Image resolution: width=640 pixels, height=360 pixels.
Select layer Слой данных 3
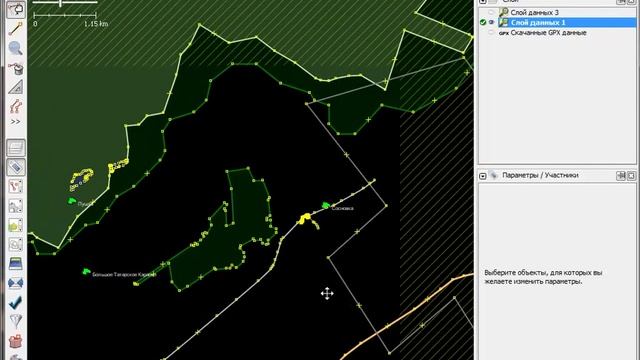click(x=534, y=13)
